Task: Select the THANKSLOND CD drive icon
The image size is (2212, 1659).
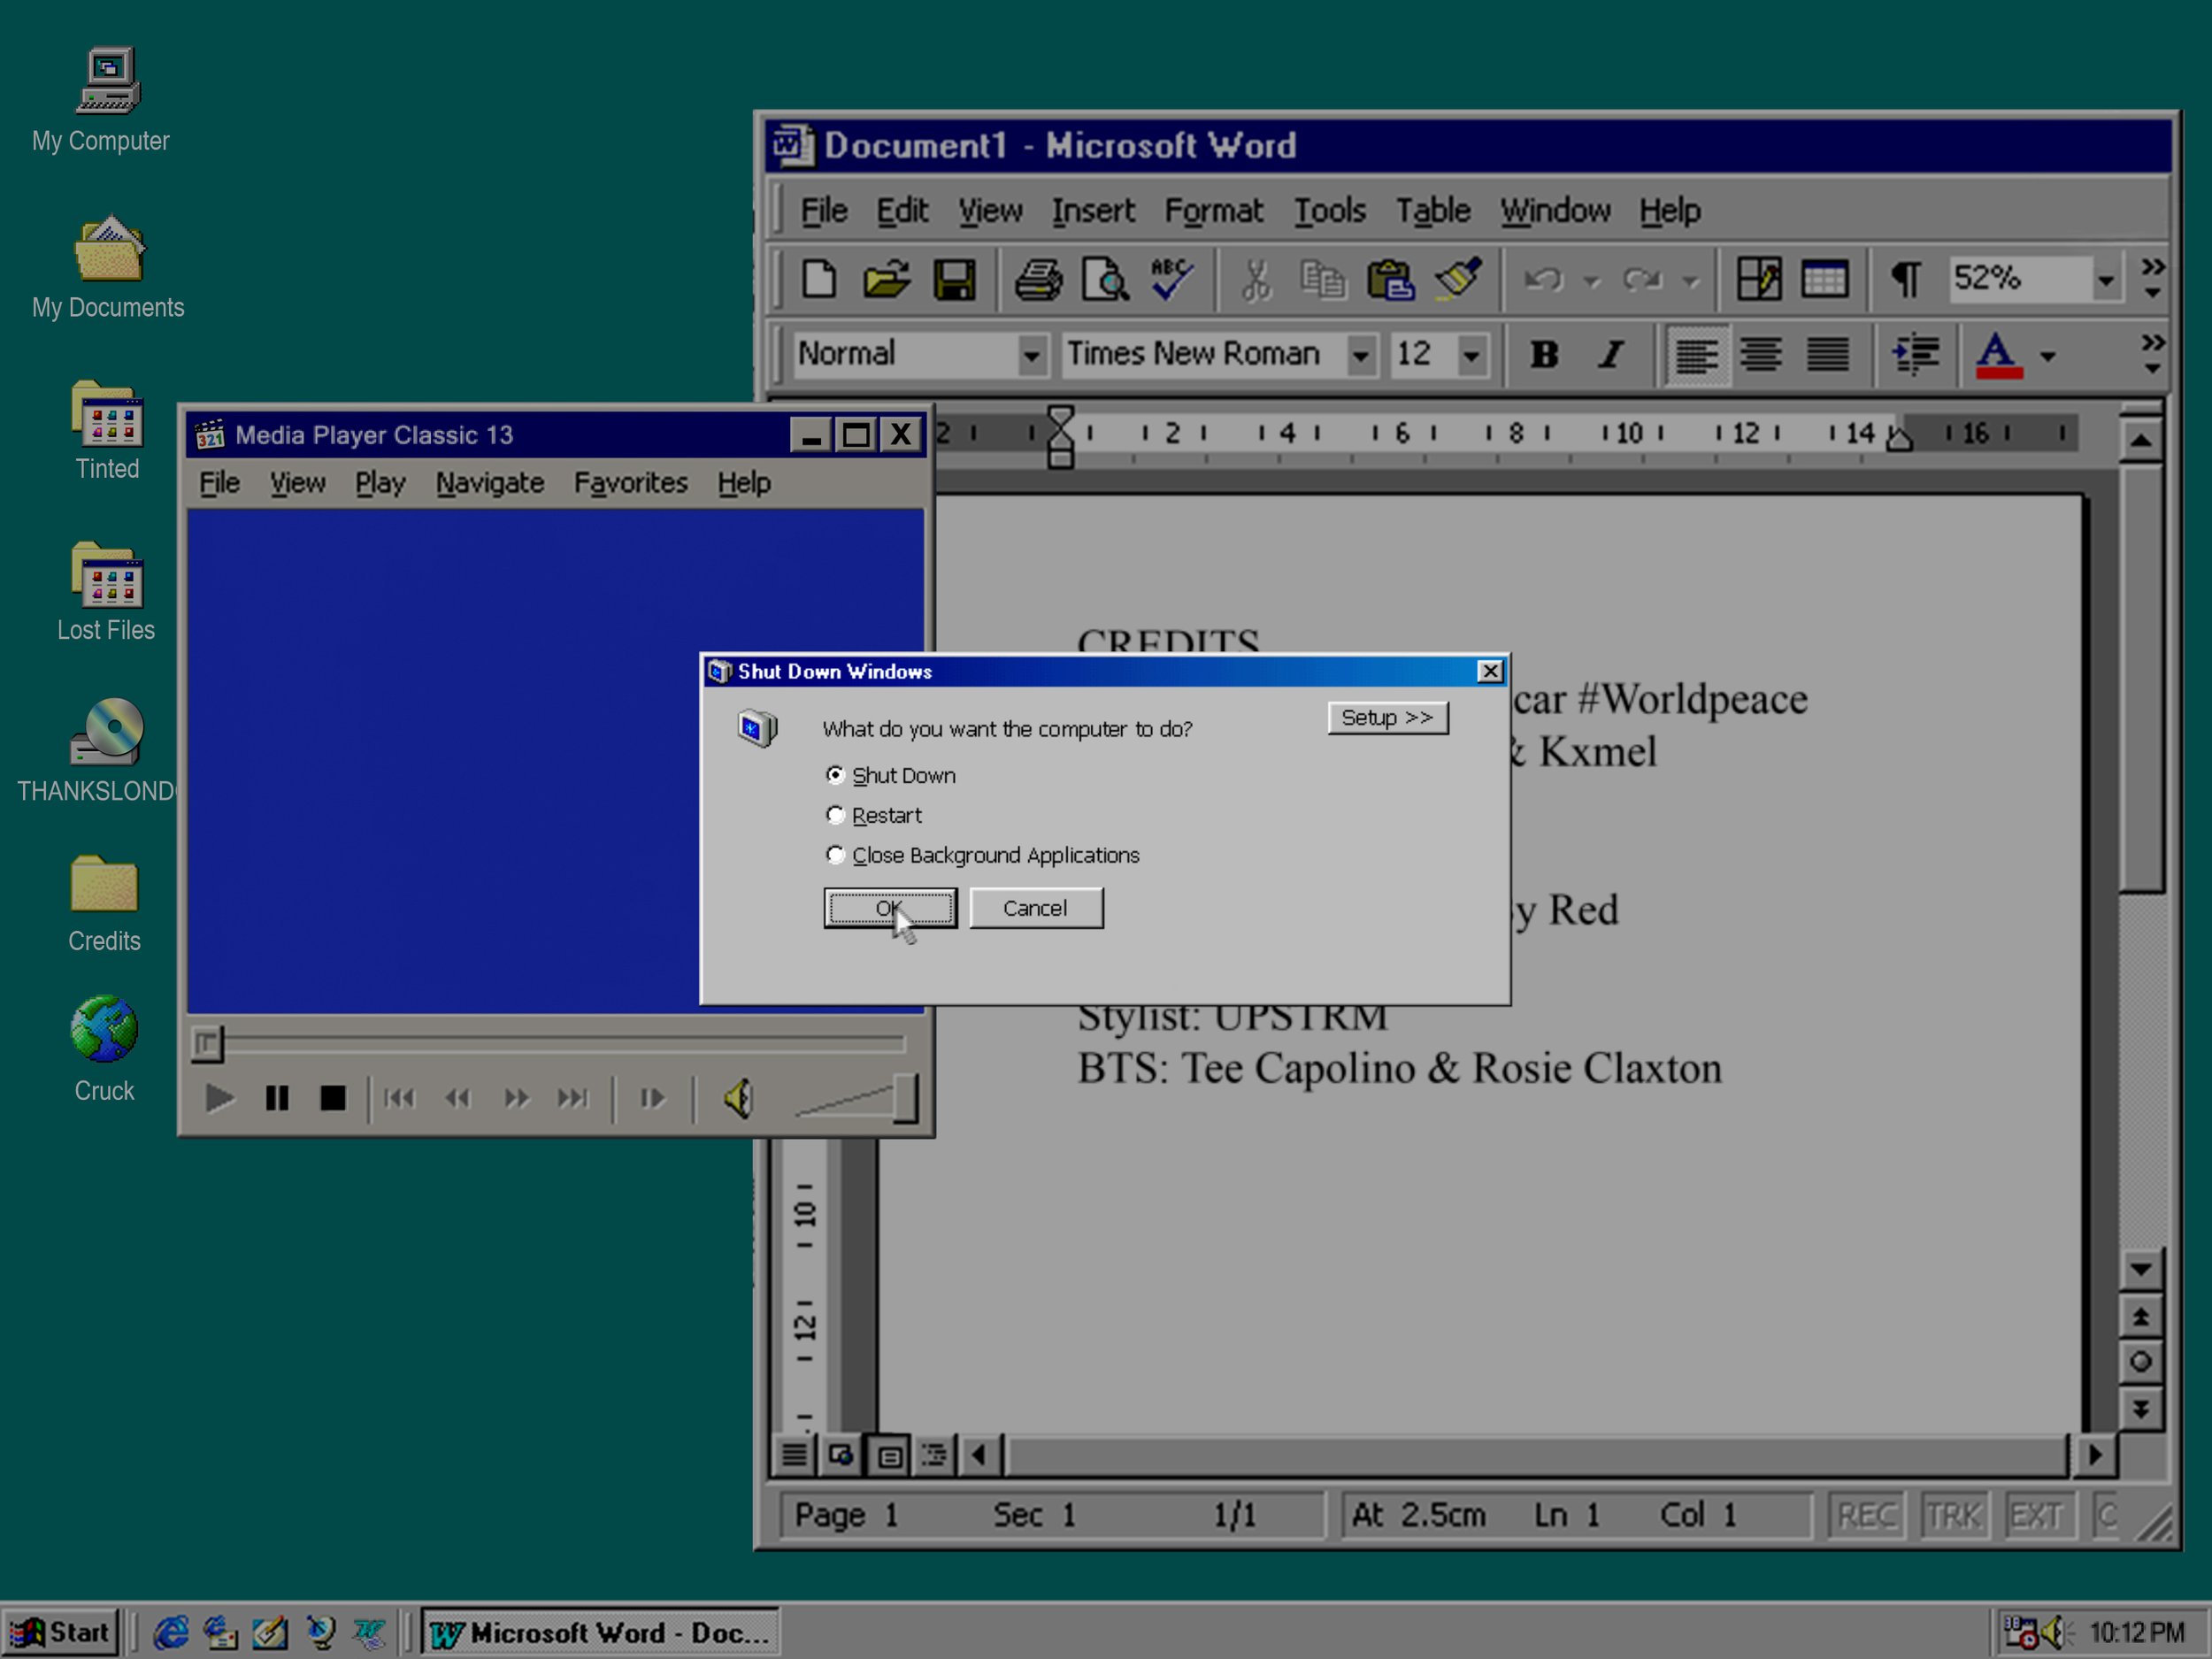Action: [97, 750]
